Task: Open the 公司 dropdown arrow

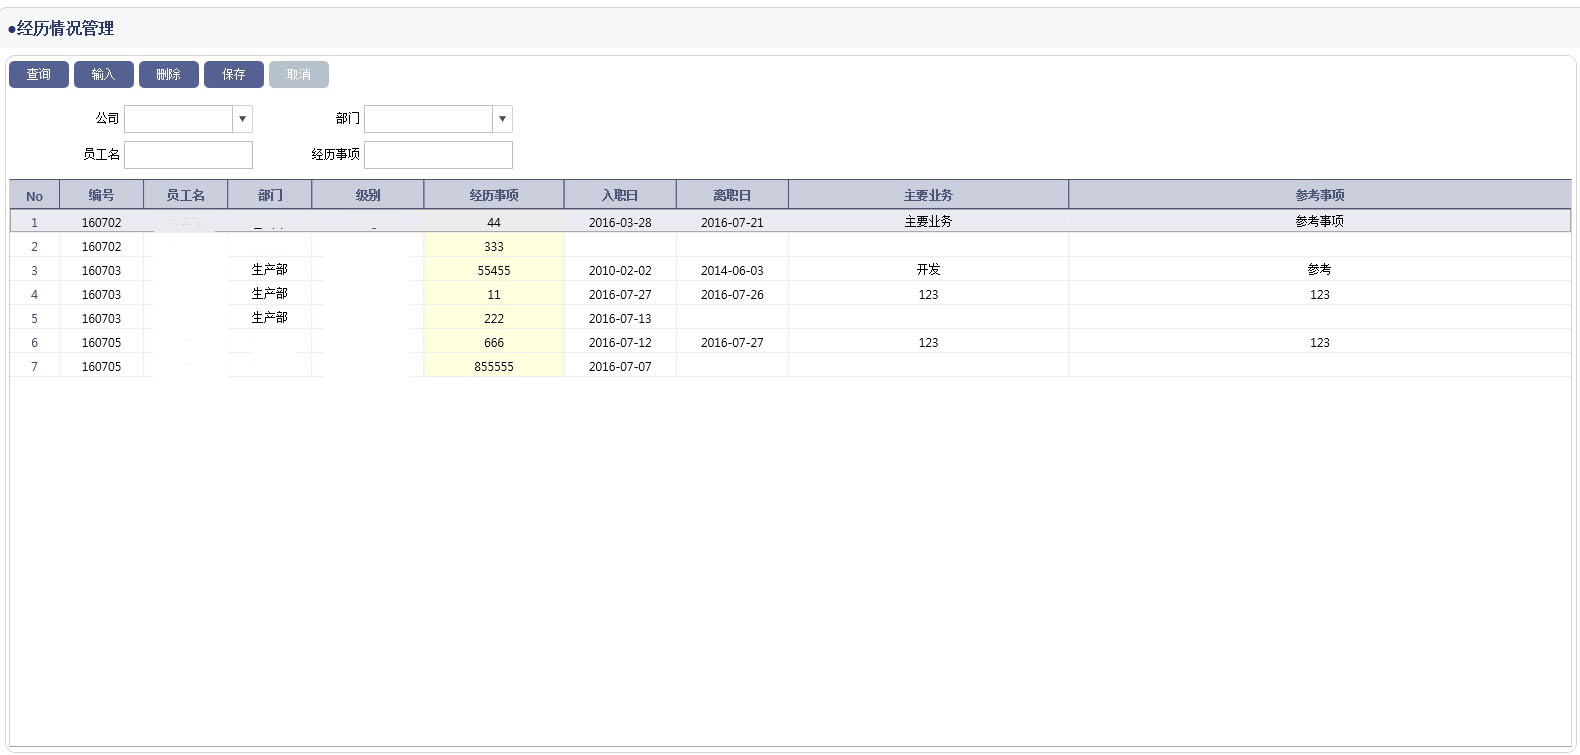Action: tap(242, 119)
